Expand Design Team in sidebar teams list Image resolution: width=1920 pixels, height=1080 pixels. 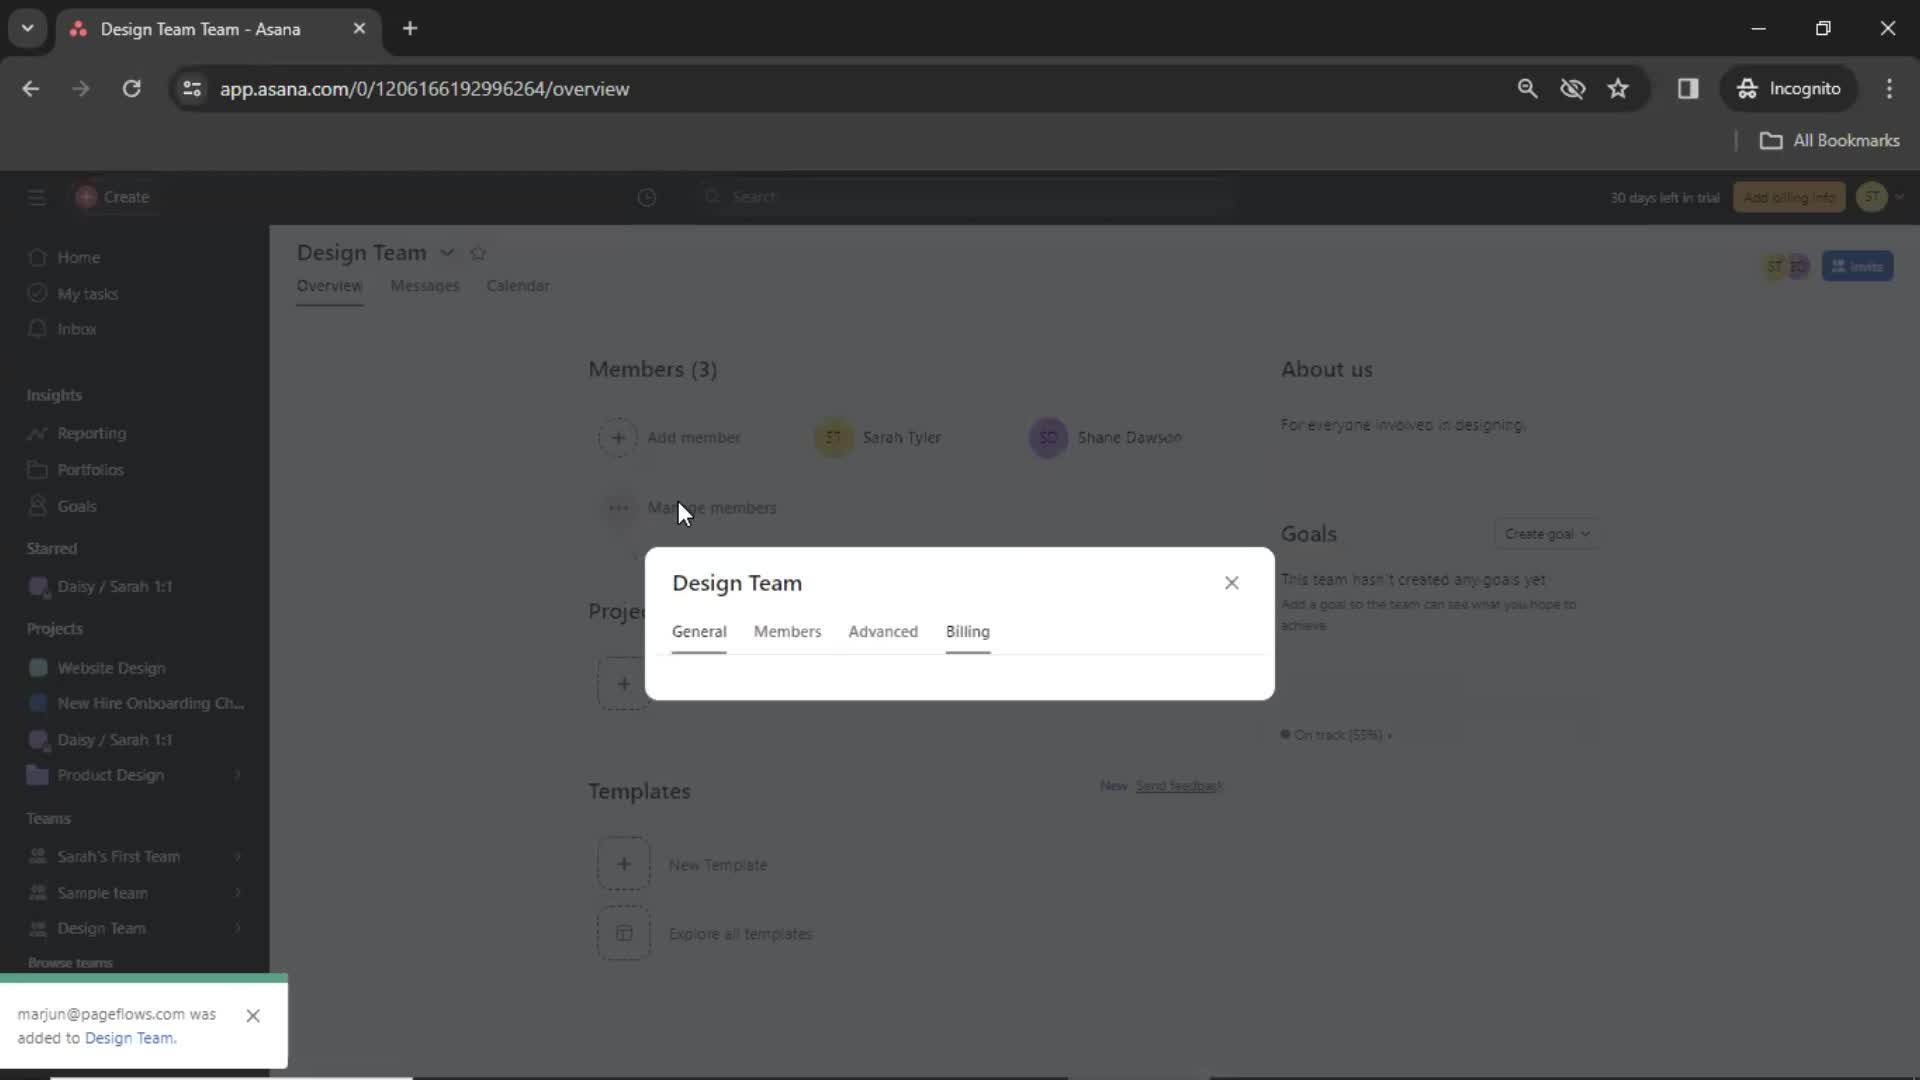(x=237, y=927)
